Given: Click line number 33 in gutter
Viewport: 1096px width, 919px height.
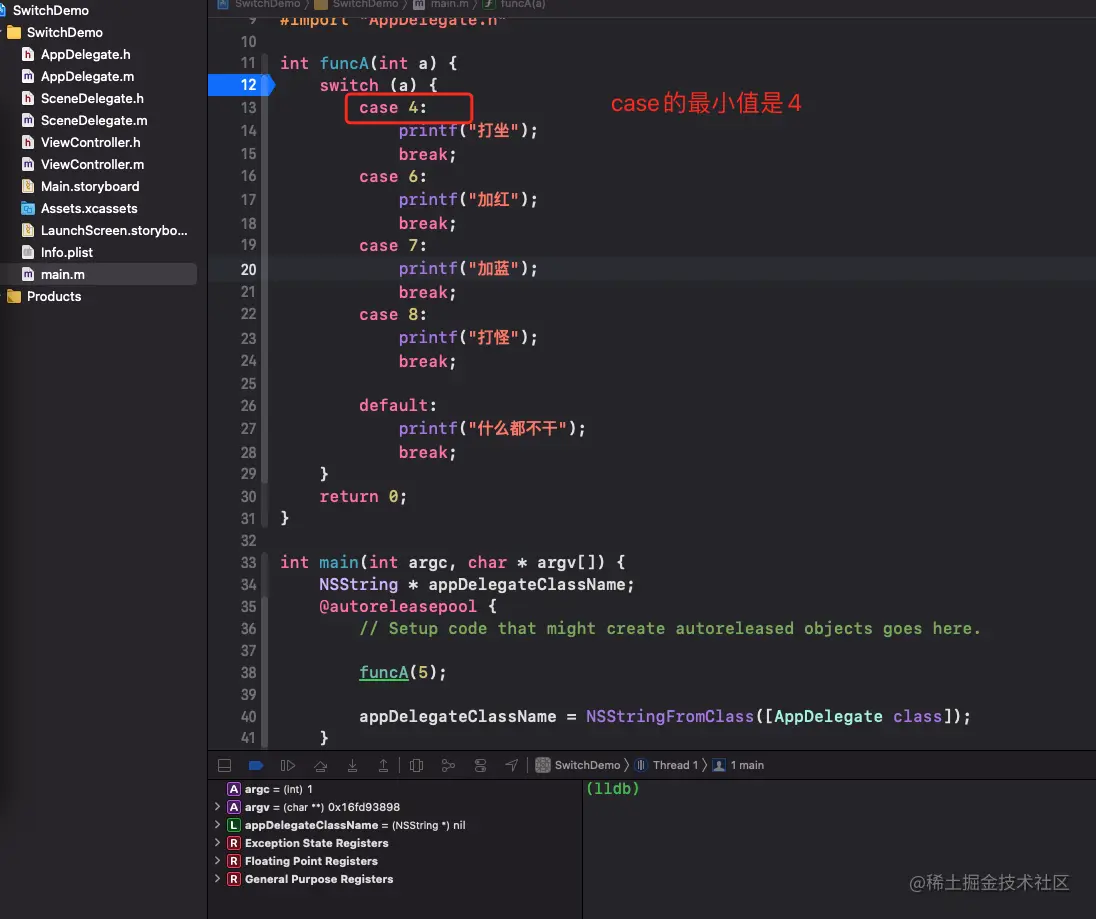Looking at the screenshot, I should pos(248,563).
